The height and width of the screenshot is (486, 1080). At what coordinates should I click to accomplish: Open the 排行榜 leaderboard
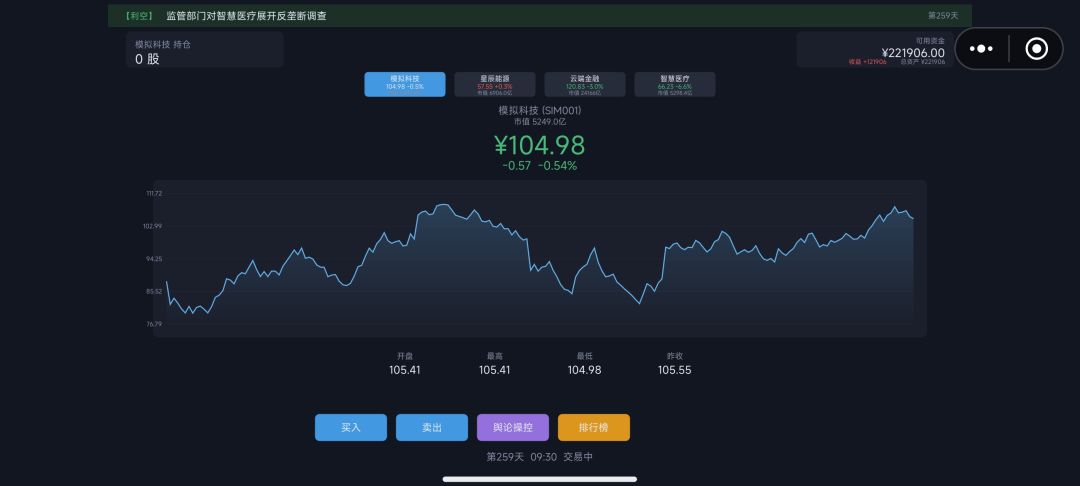click(594, 427)
